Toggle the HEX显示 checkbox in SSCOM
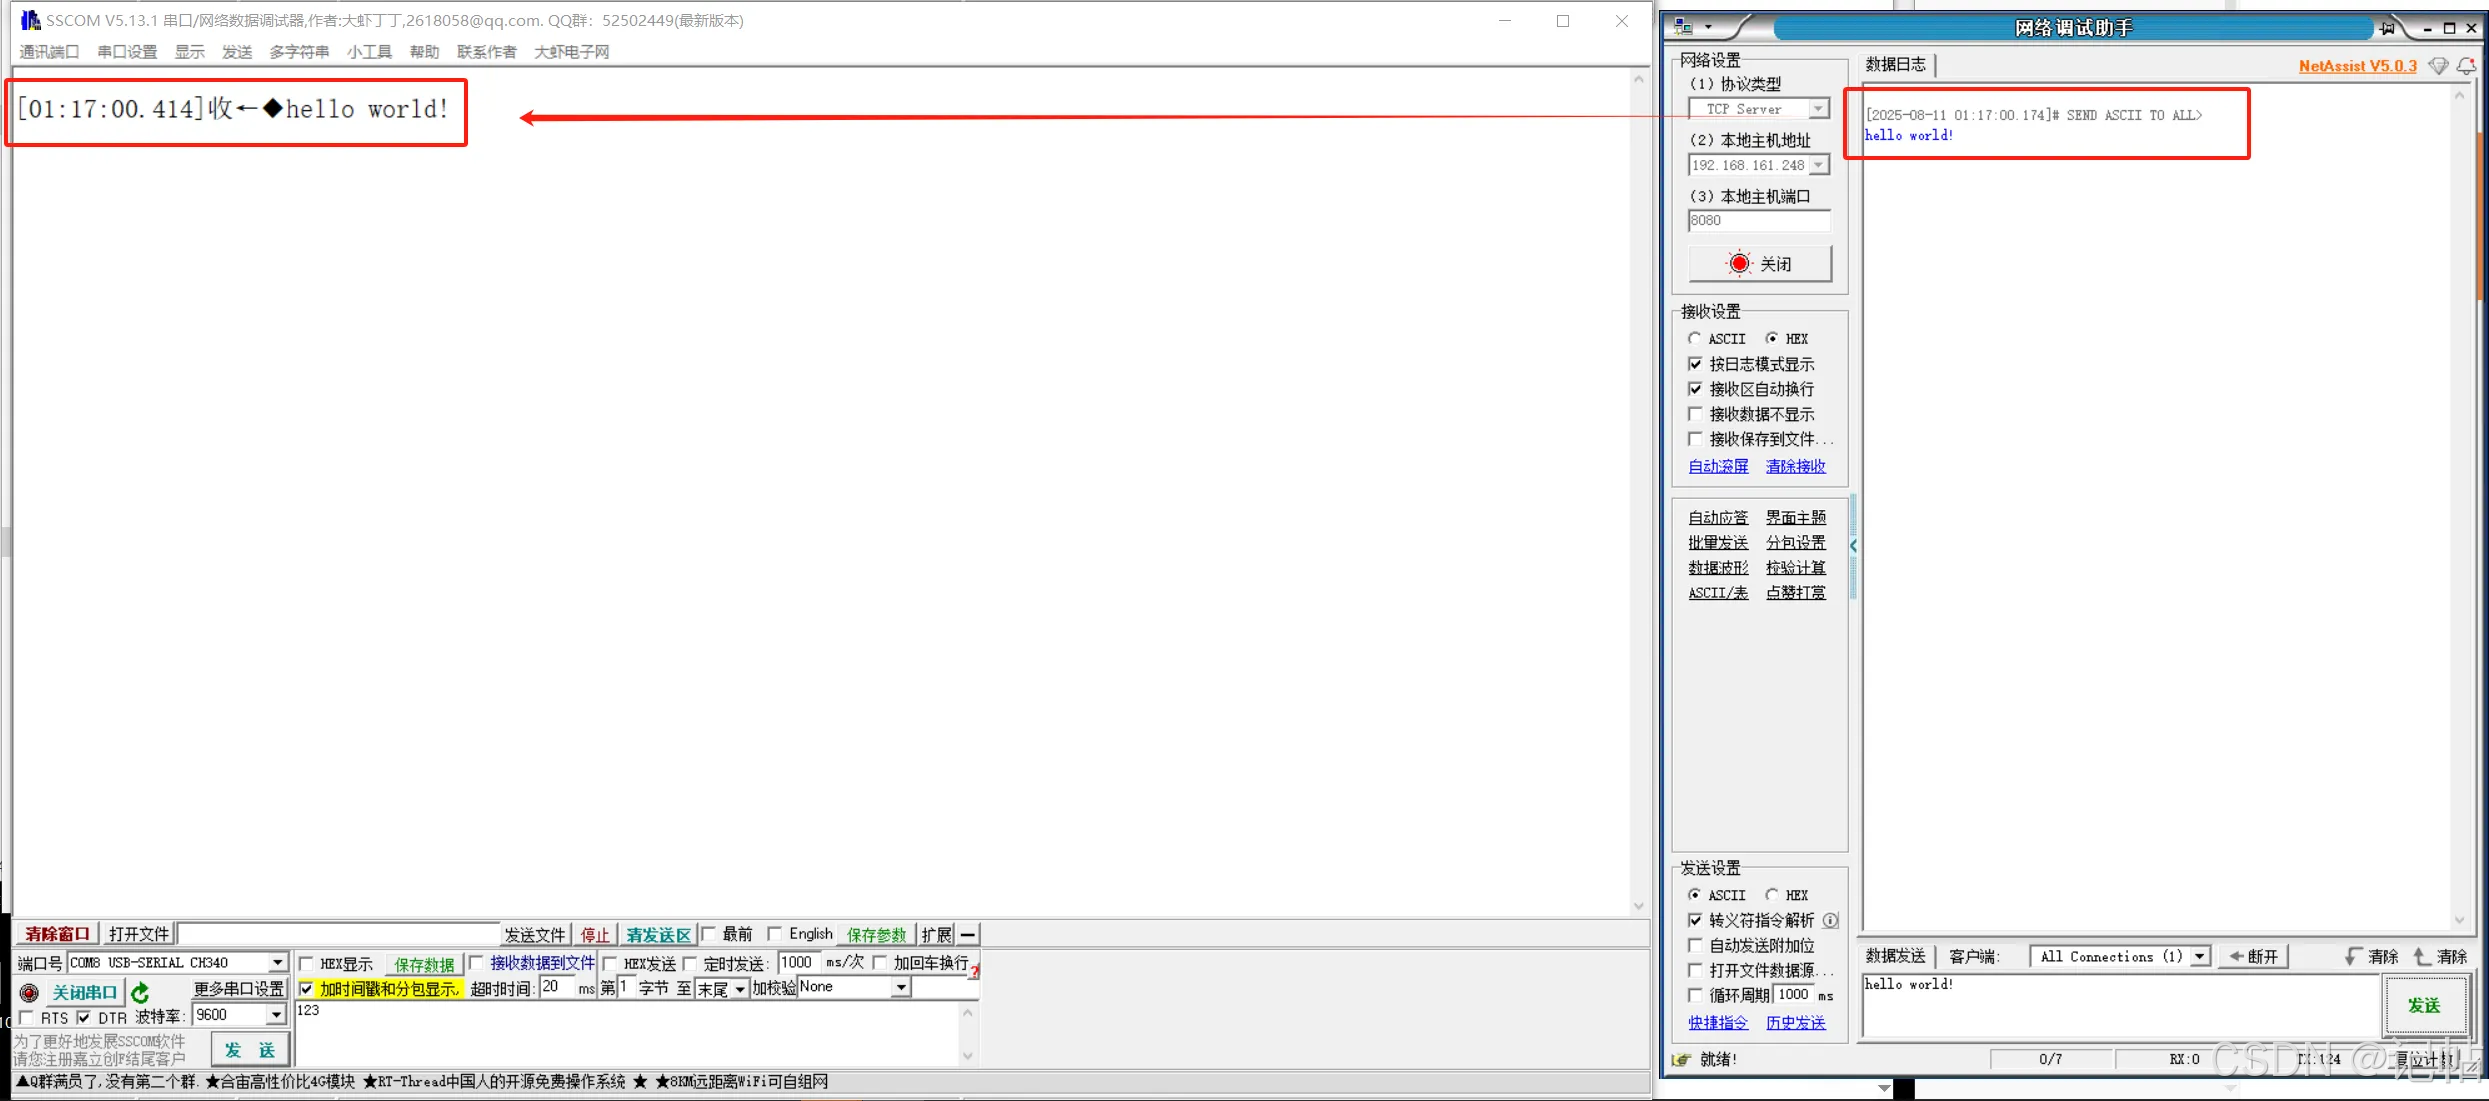 [x=307, y=964]
